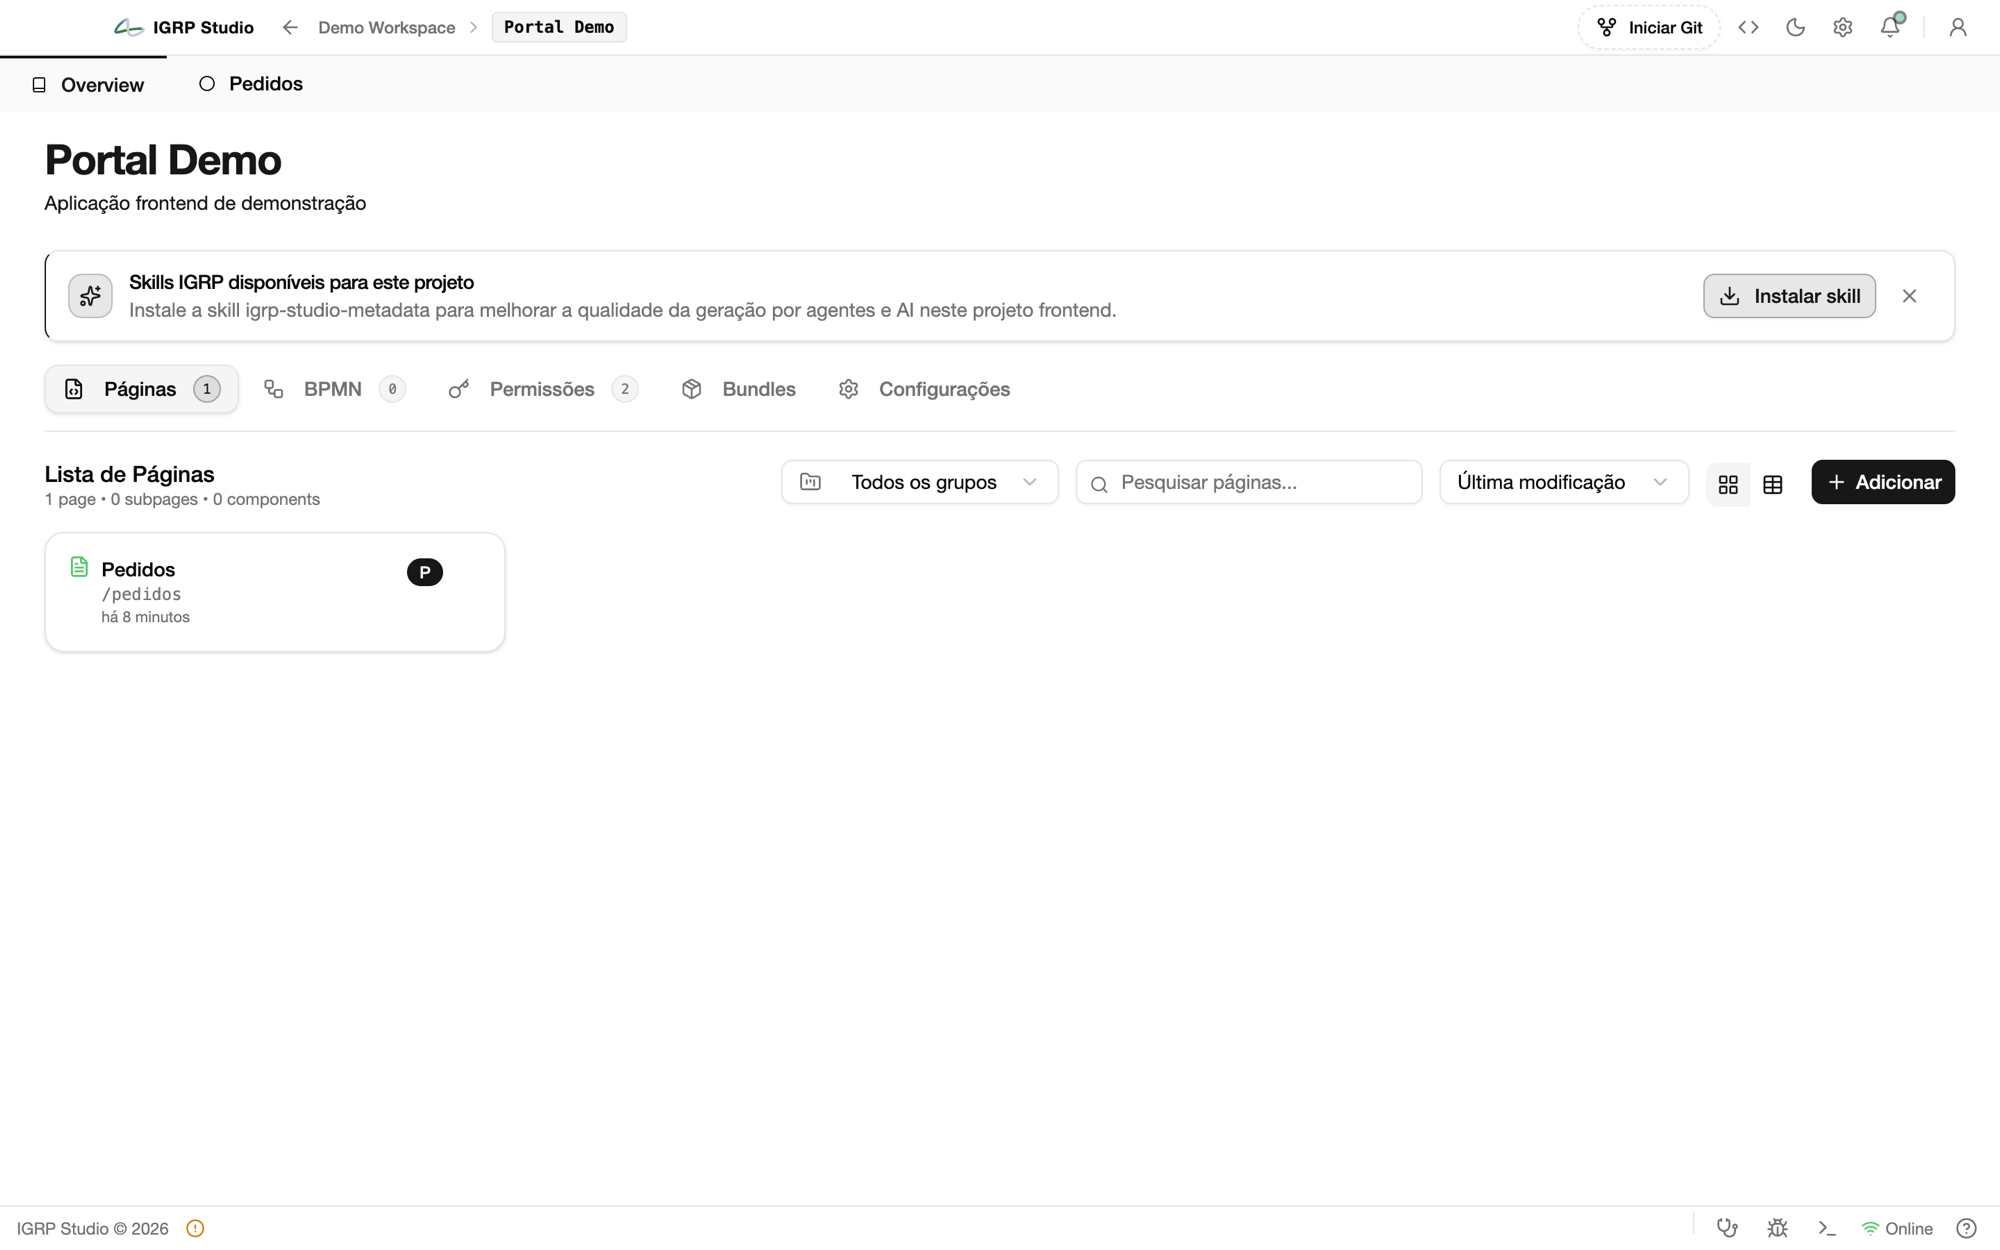This screenshot has height=1250, width=2000.
Task: Switch to table view layout
Action: click(x=1773, y=484)
